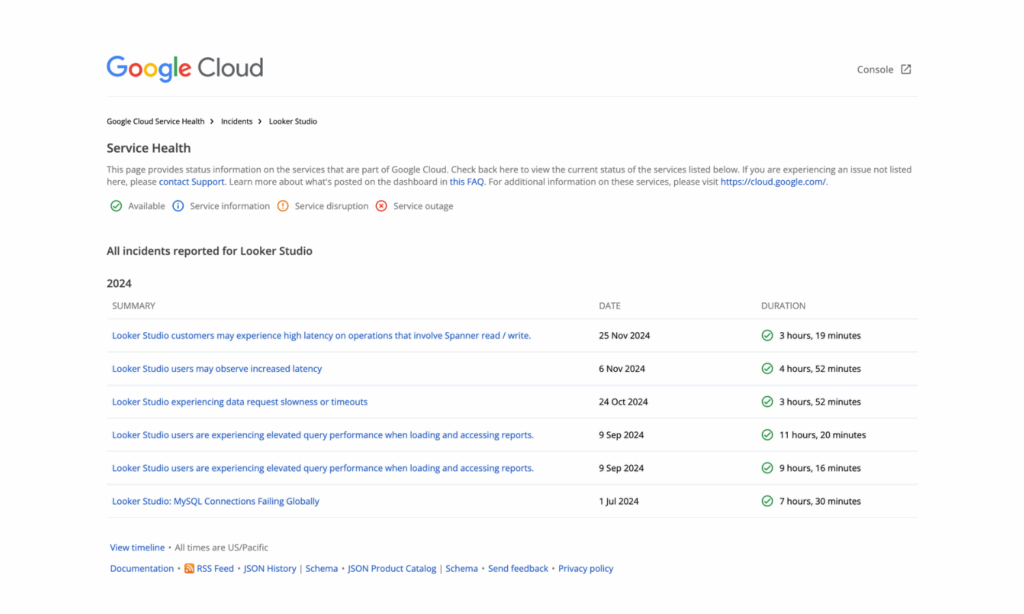Click the DATE column header
Viewport: 1024px width, 614px height.
609,306
